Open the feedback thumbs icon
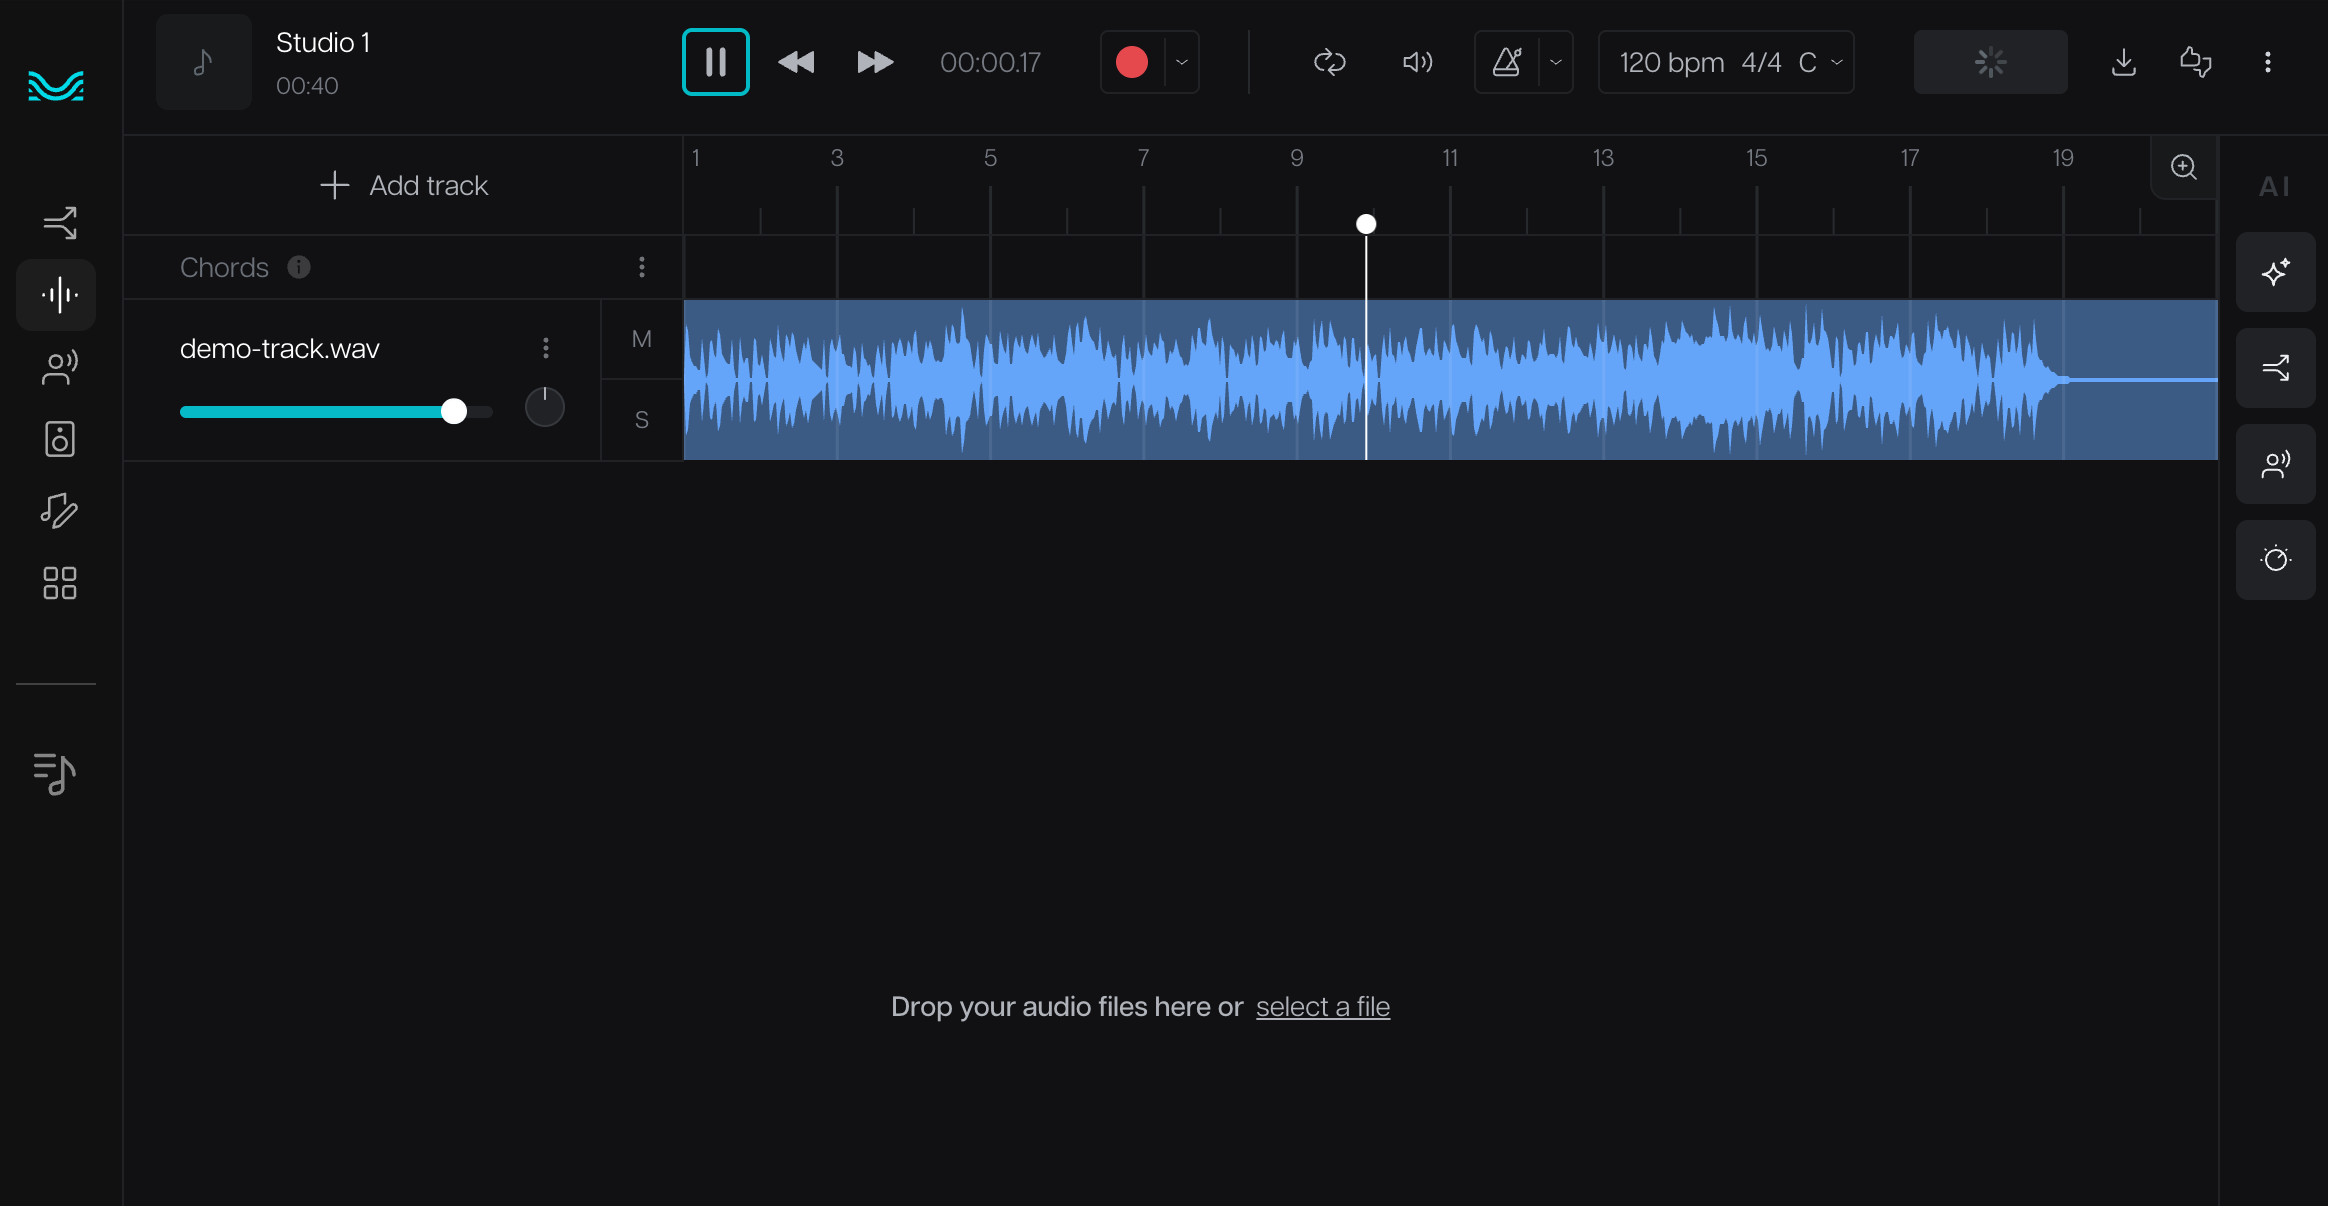 (2195, 62)
